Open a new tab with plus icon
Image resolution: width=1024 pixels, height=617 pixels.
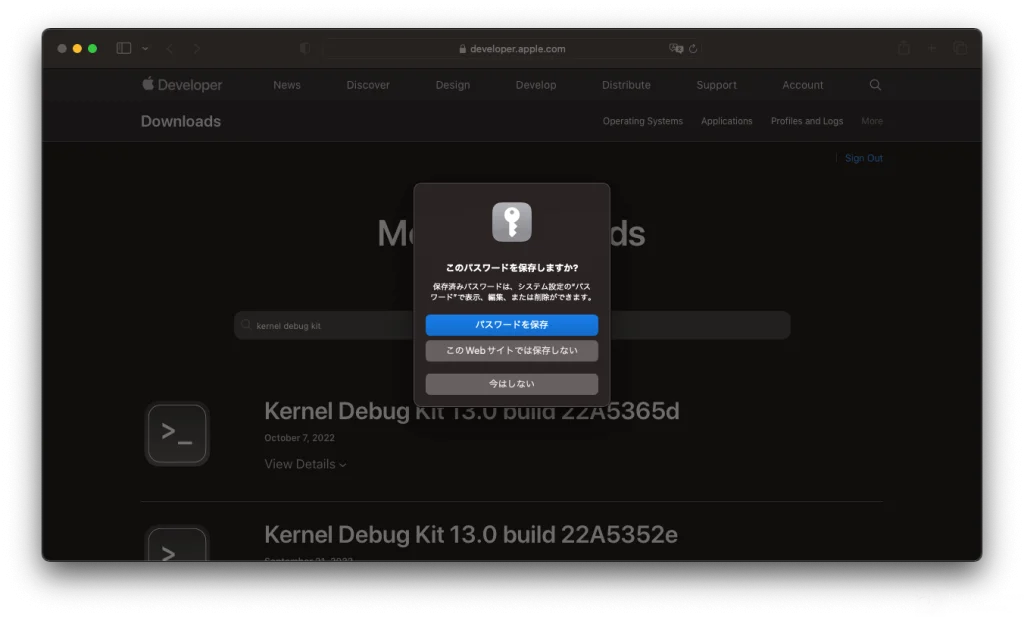click(x=932, y=48)
